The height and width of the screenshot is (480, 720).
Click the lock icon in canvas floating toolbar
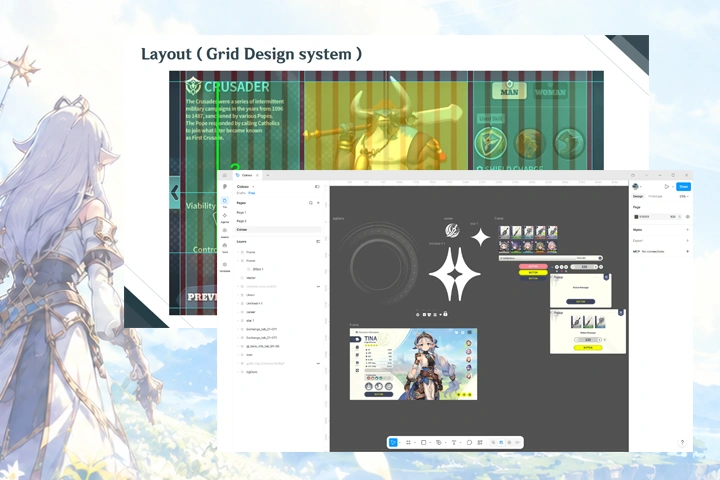[445, 314]
